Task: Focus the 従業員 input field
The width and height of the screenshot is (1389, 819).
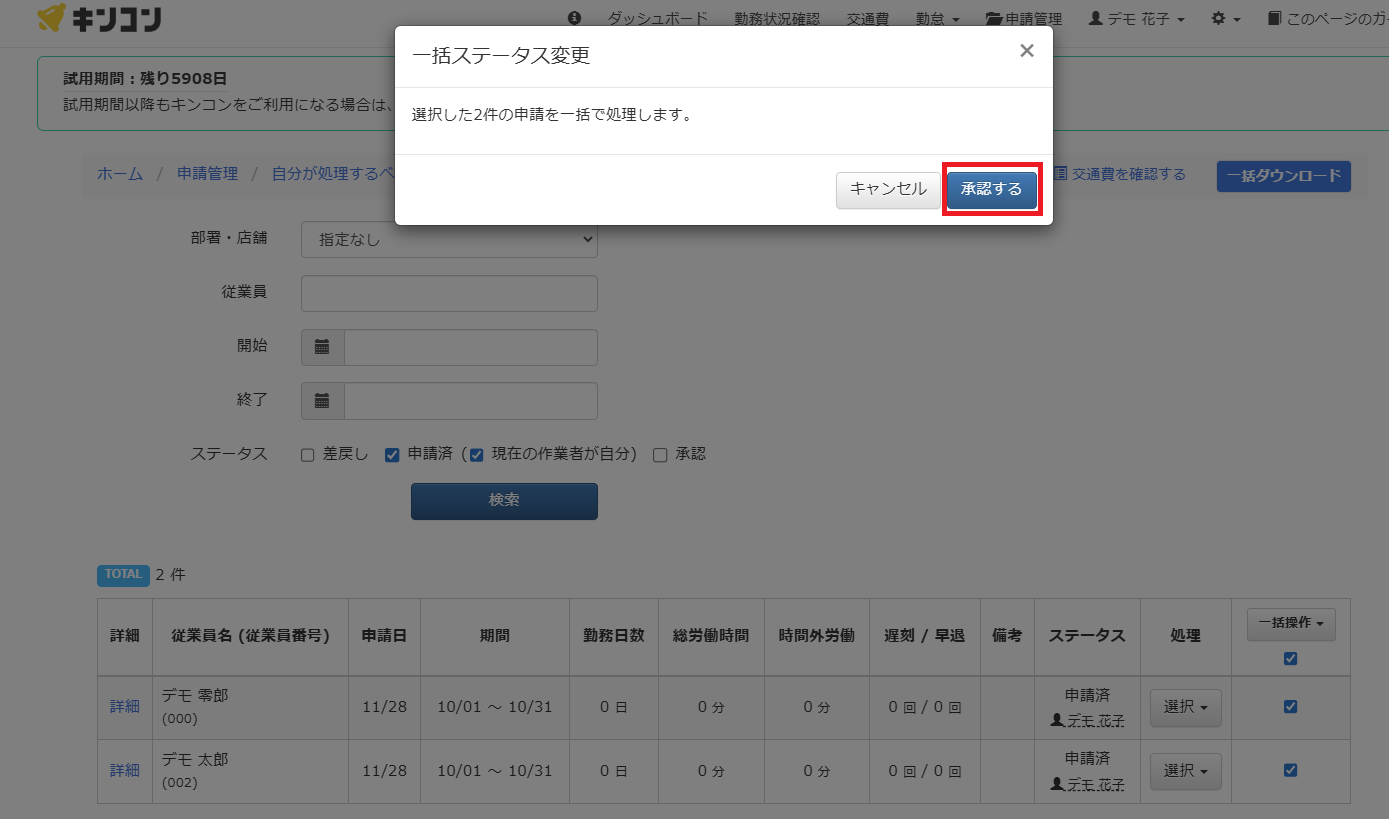Action: [x=449, y=293]
